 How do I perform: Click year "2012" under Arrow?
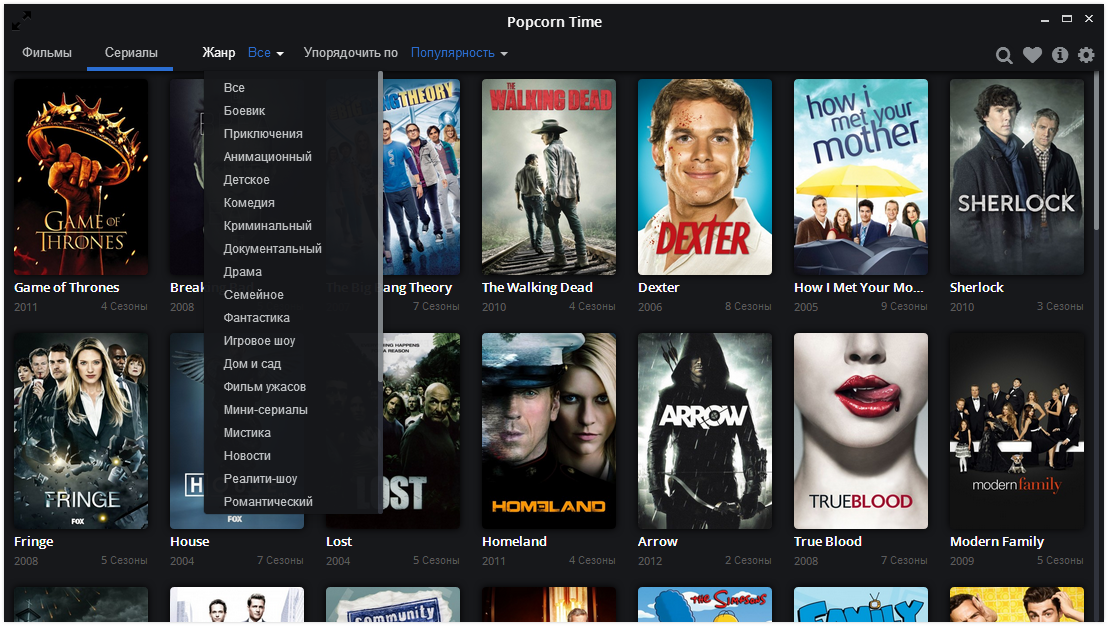coord(650,561)
